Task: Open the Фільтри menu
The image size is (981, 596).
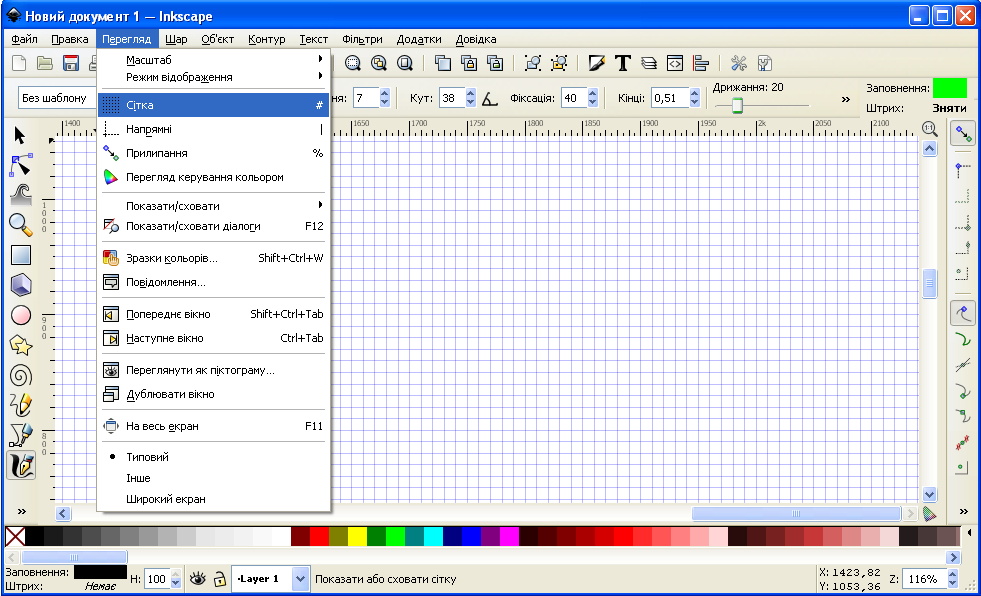Action: [362, 39]
